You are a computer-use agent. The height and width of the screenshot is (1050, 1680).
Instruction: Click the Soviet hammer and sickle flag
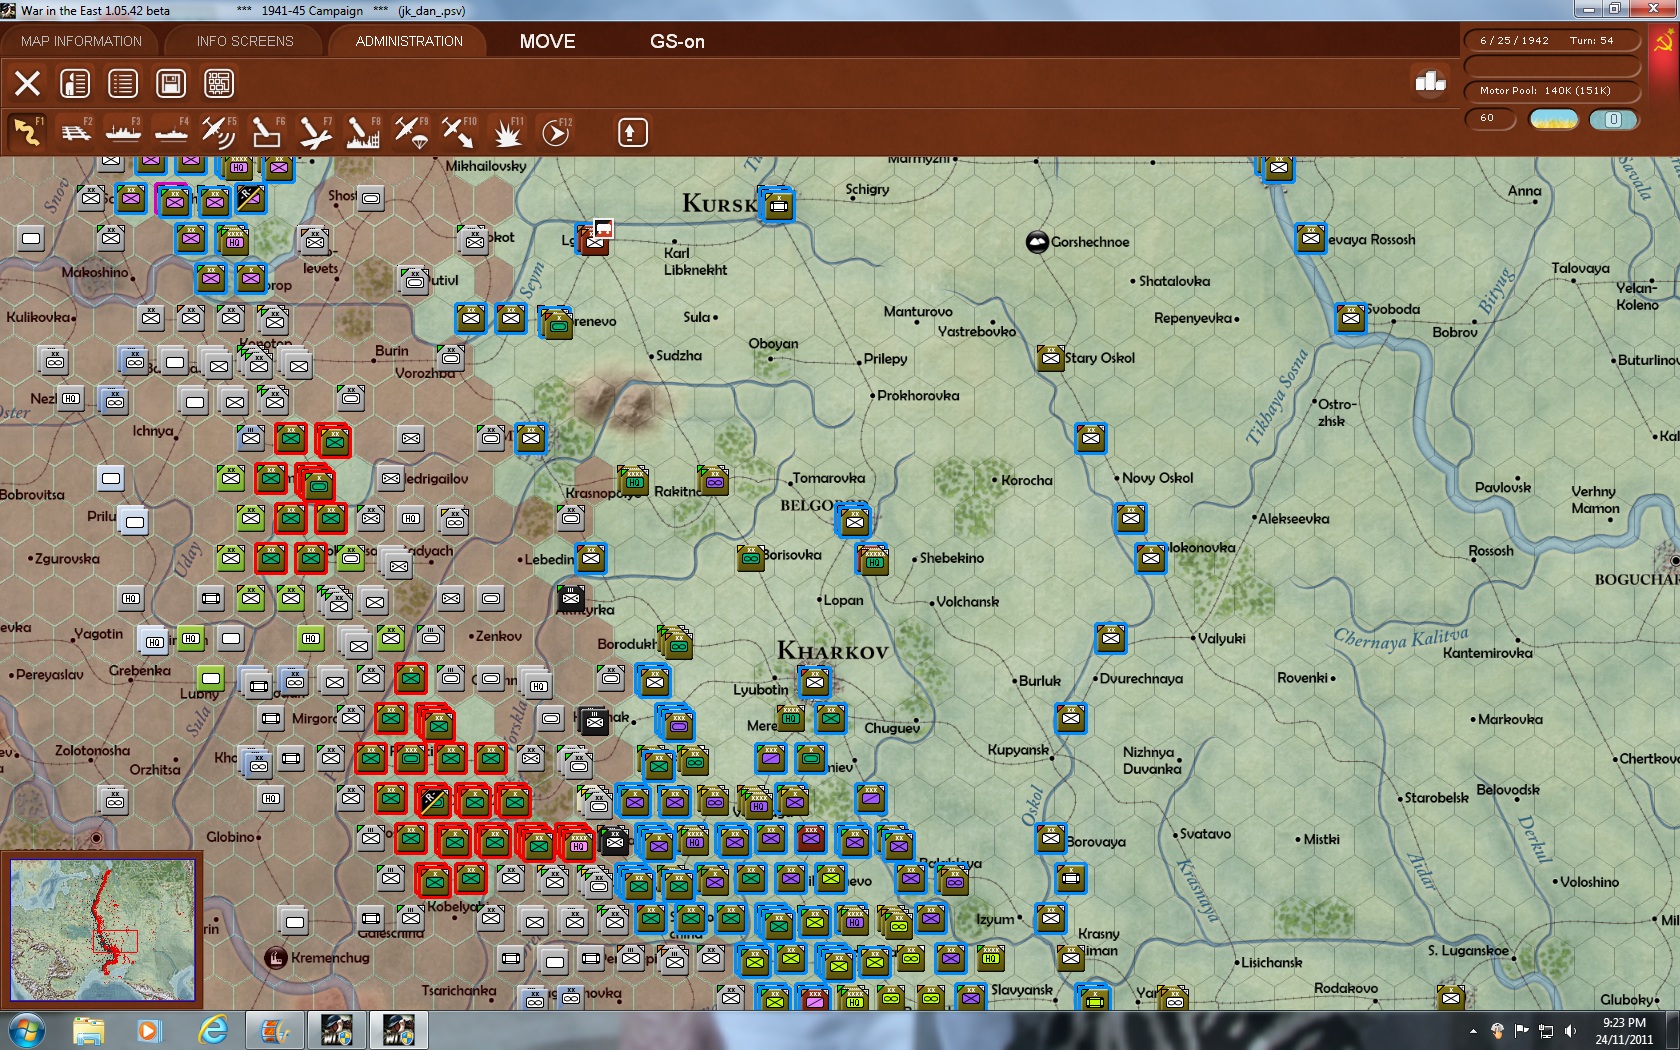click(1664, 42)
